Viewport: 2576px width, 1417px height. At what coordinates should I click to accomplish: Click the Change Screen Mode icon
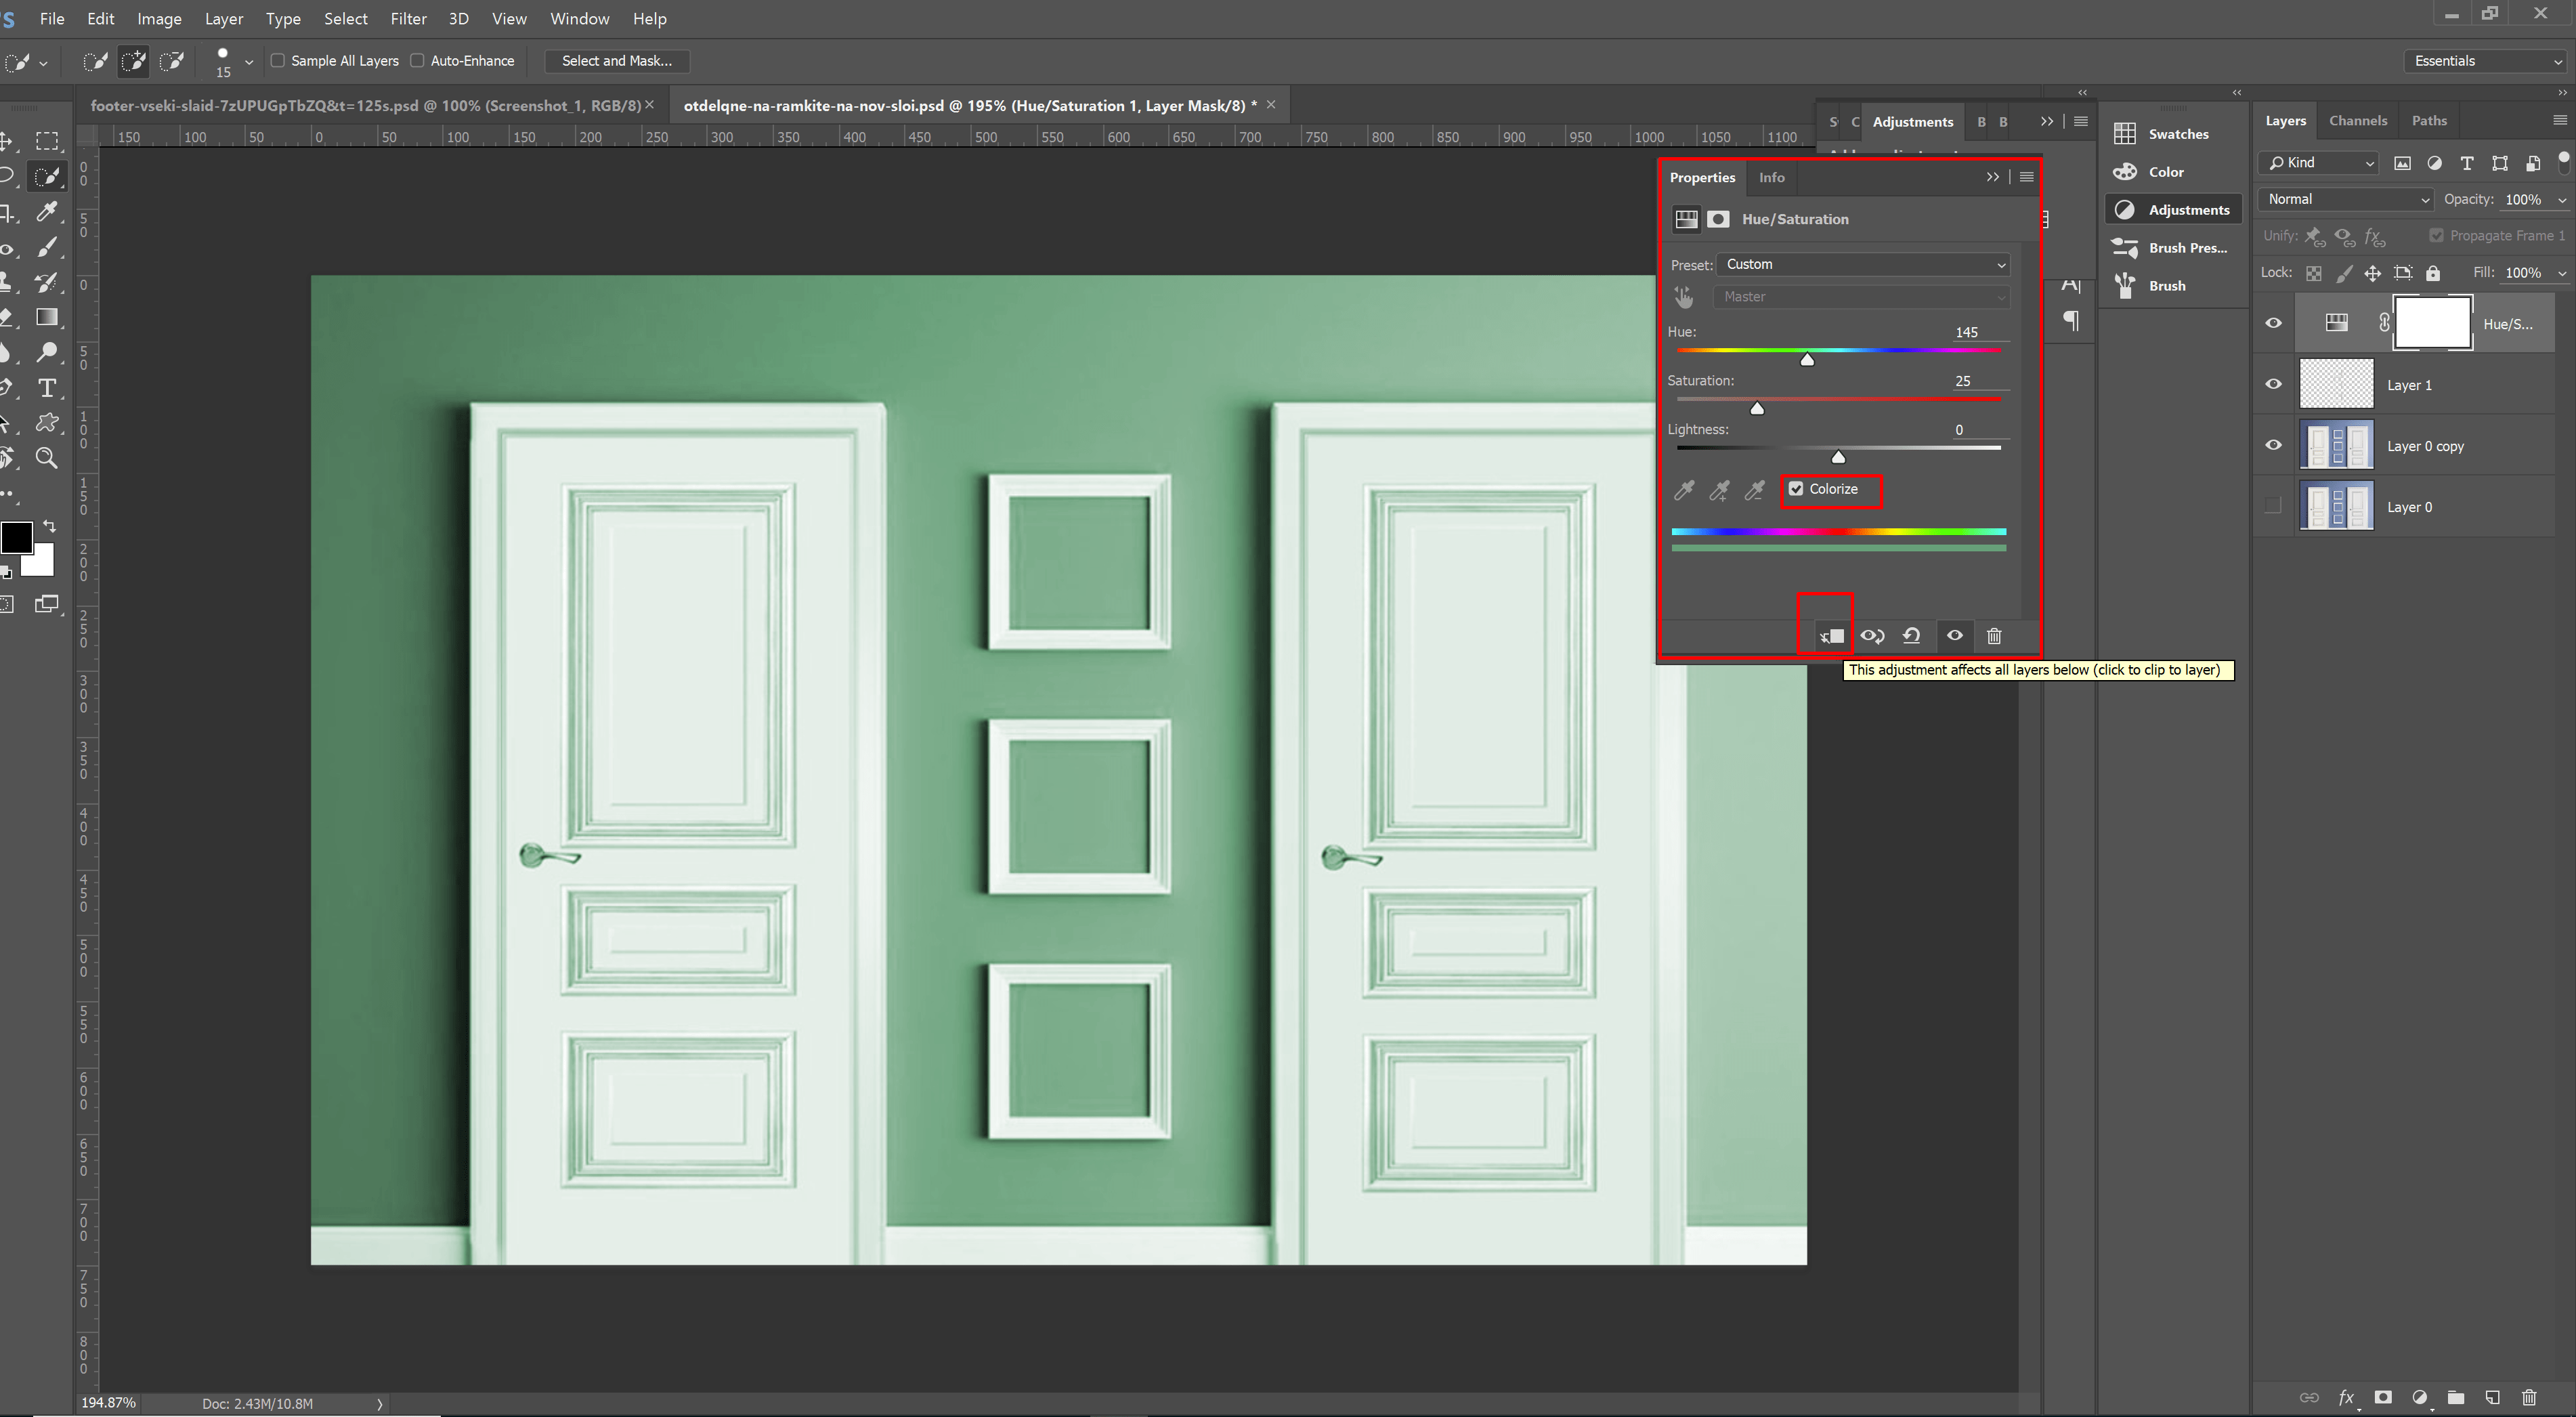47,604
